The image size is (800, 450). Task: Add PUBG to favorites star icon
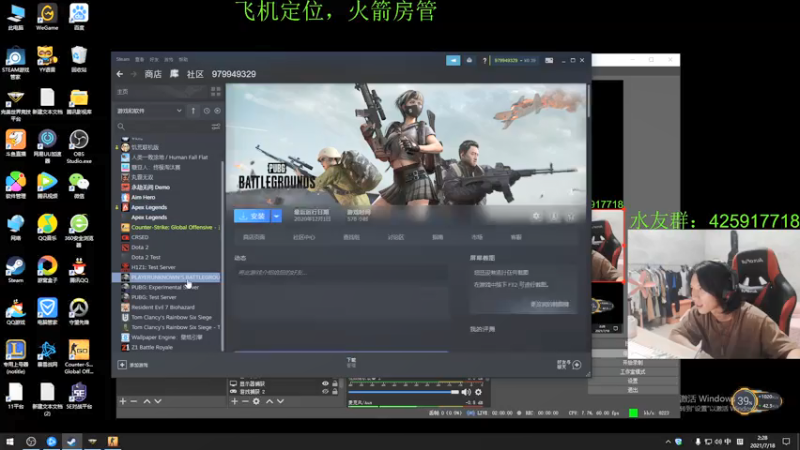coord(571,216)
